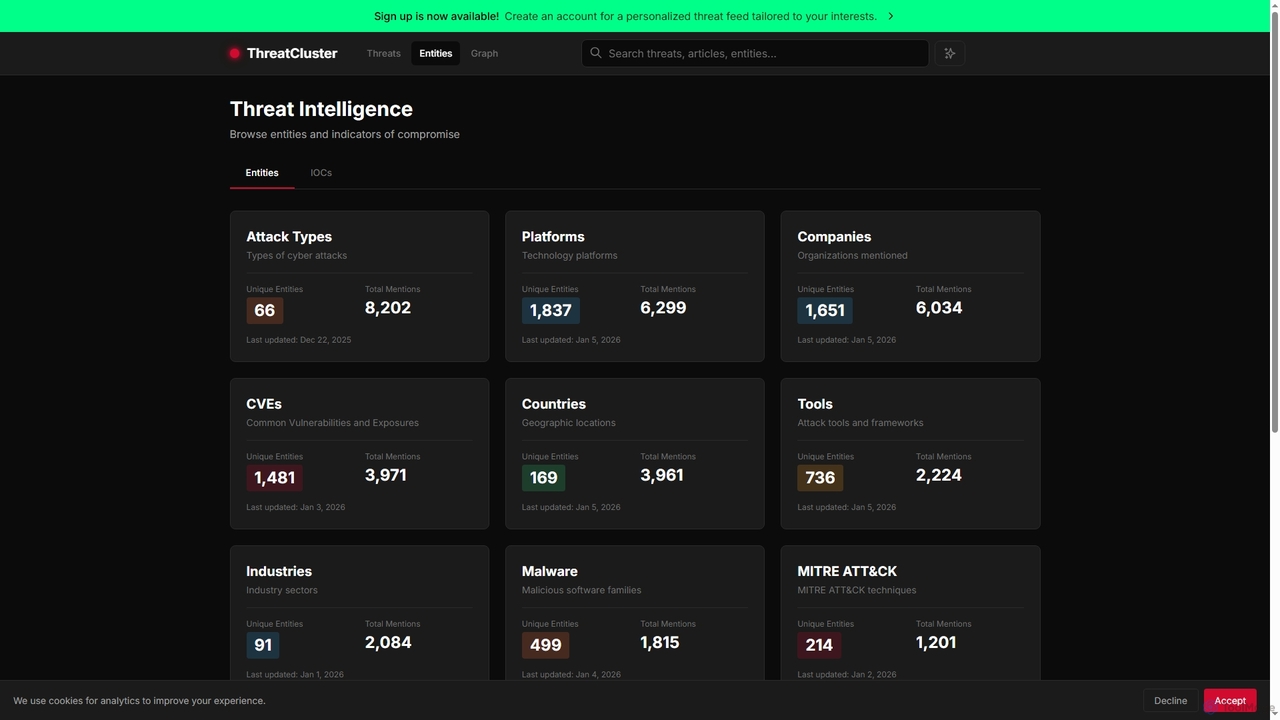Click the 169 Countries badge
The height and width of the screenshot is (720, 1280).
544,478
